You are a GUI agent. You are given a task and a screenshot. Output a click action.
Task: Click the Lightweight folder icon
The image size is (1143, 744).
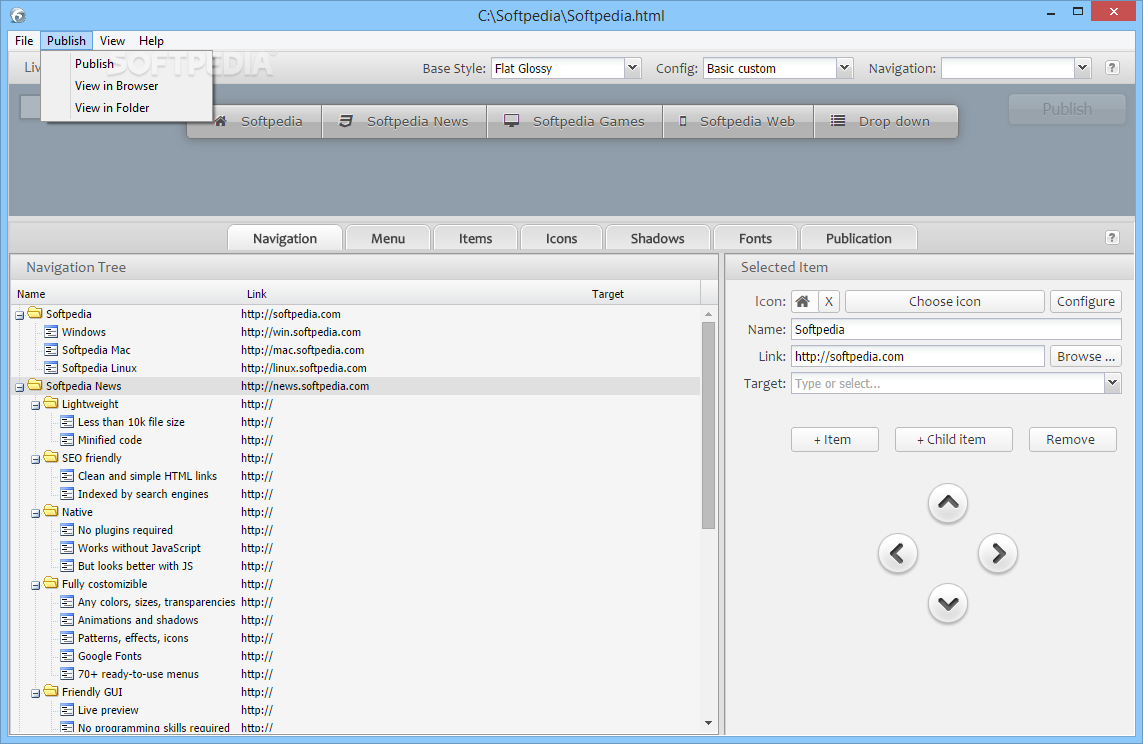click(x=51, y=404)
